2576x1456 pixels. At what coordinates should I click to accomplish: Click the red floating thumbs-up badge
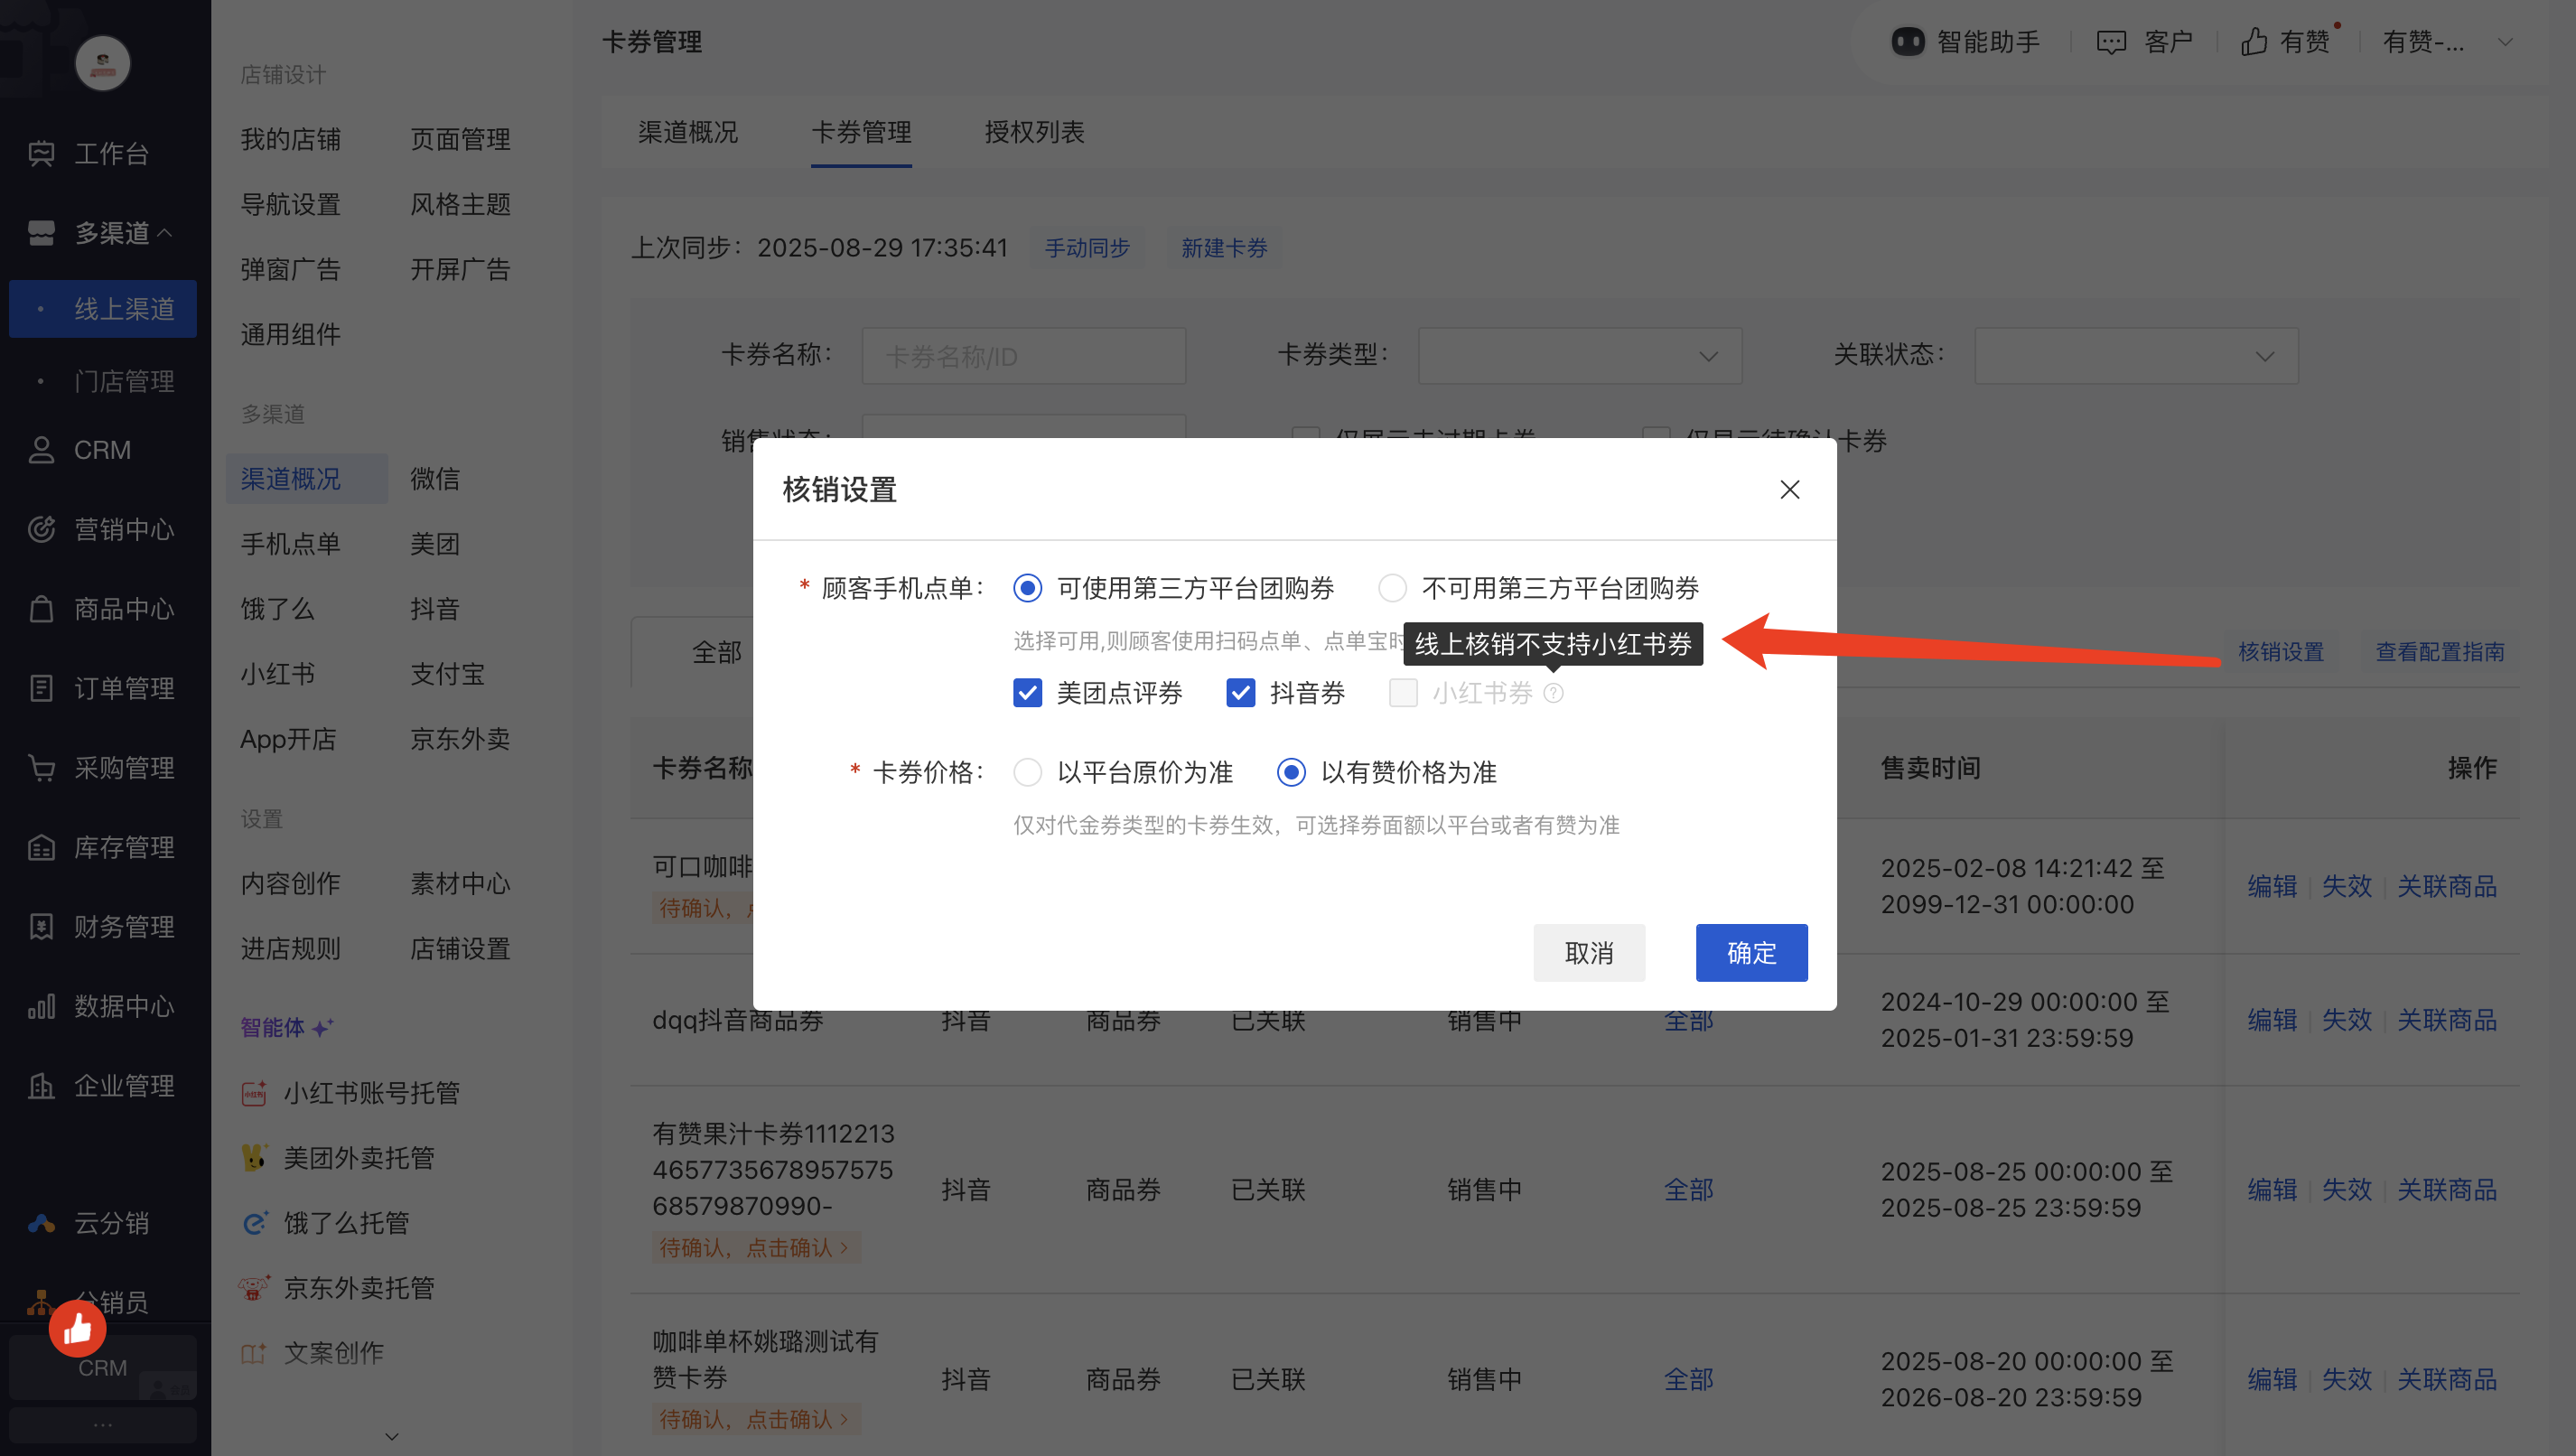pos(77,1328)
